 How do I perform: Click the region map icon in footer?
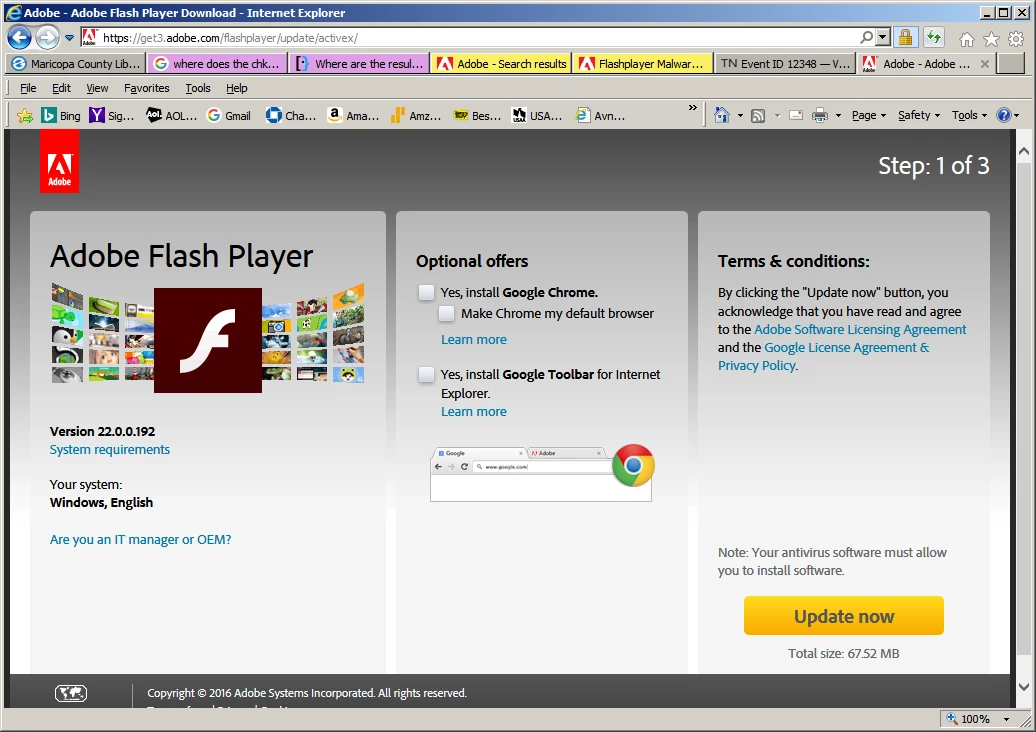[x=71, y=693]
